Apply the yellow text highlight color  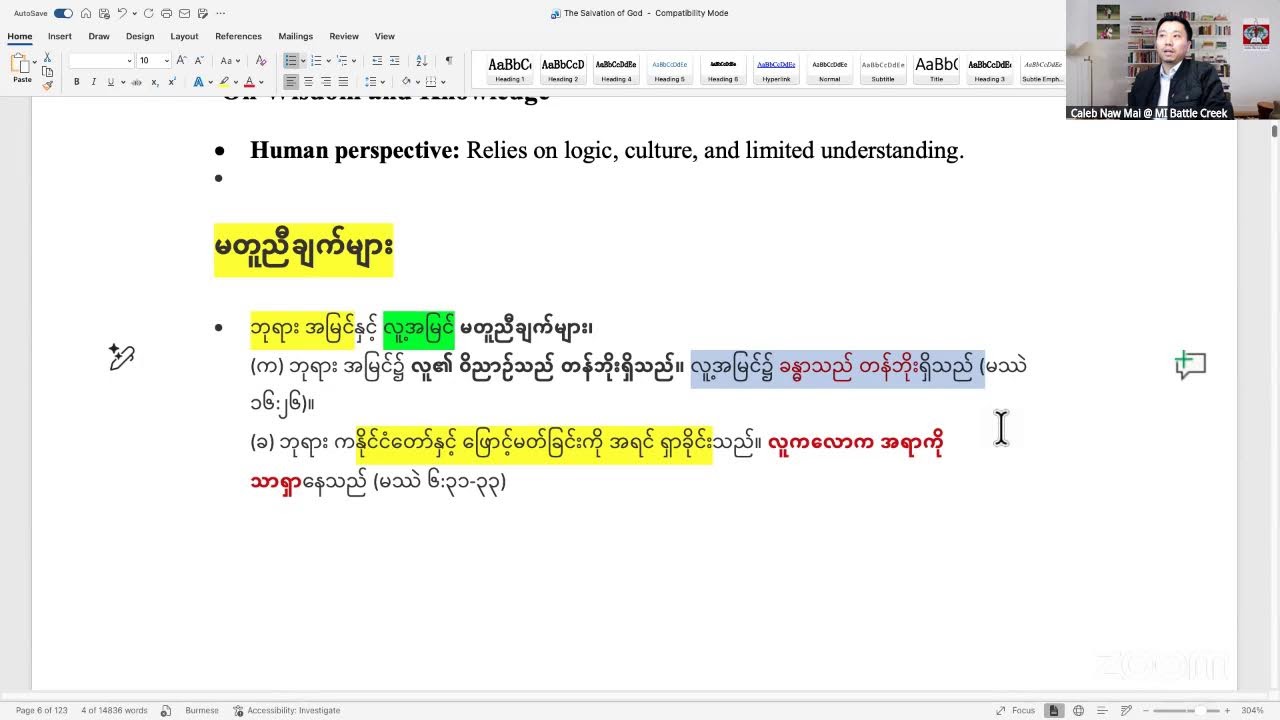[x=224, y=82]
